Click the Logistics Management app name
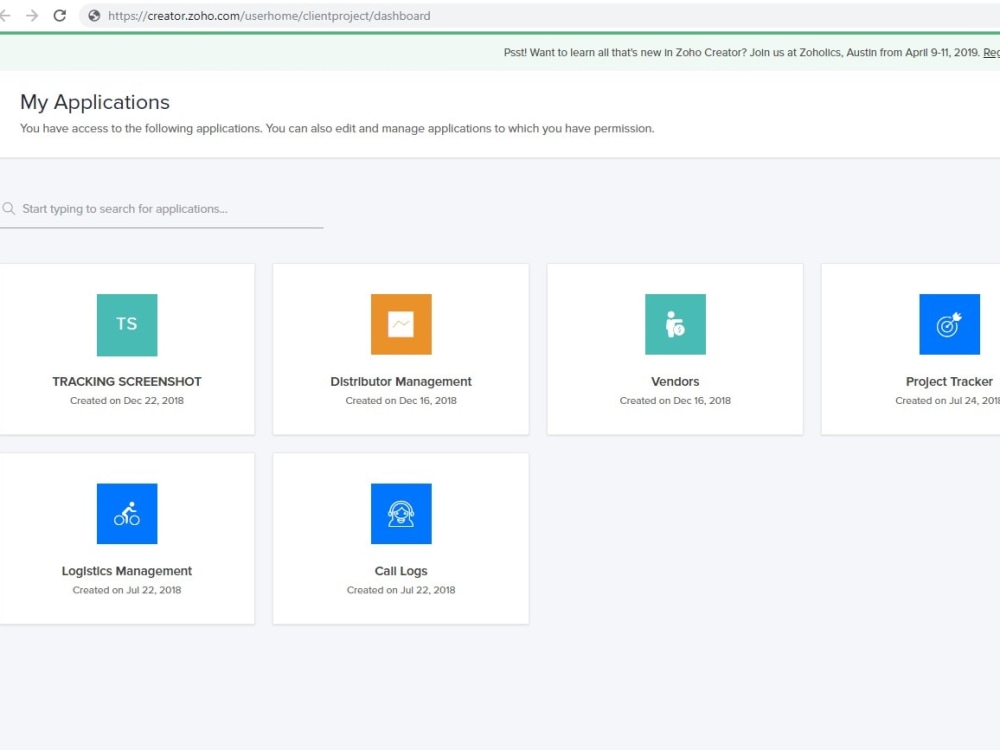Screen dimensions: 1000x750 click(126, 571)
